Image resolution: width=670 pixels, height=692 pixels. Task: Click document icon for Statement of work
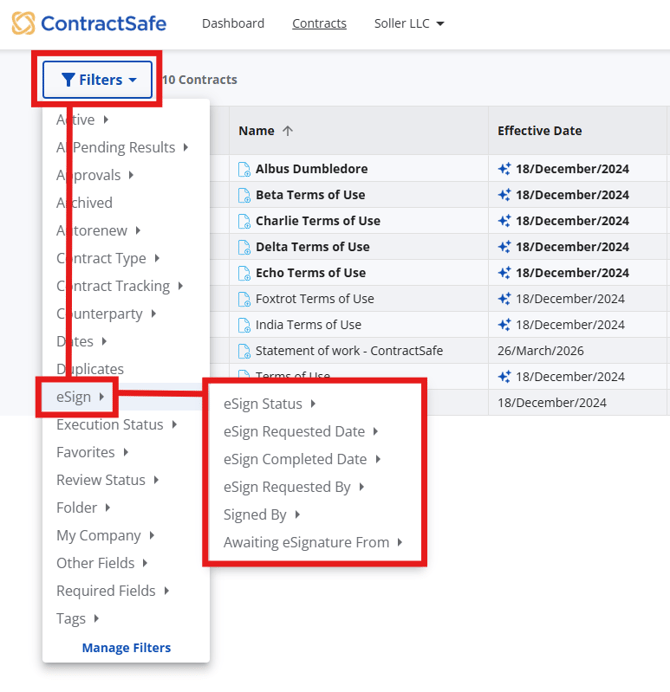click(244, 351)
